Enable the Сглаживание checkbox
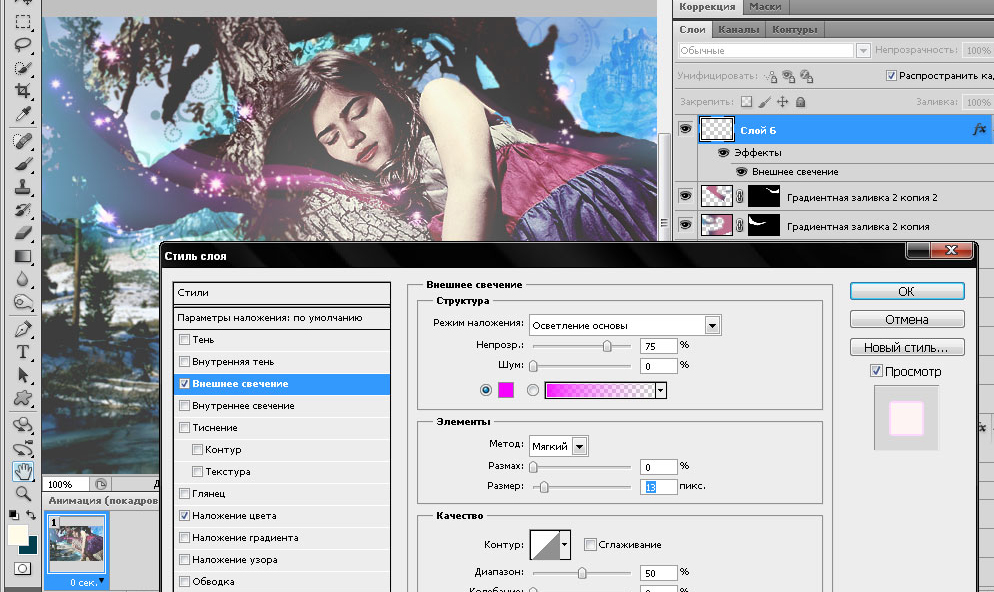The height and width of the screenshot is (592, 994). point(590,544)
